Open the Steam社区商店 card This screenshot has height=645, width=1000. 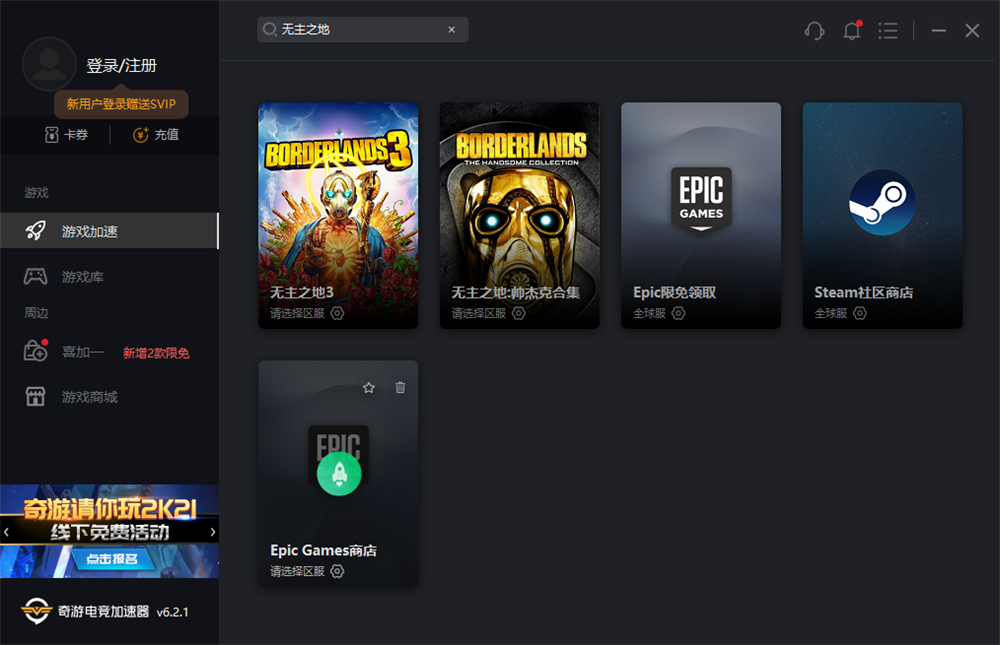(883, 216)
